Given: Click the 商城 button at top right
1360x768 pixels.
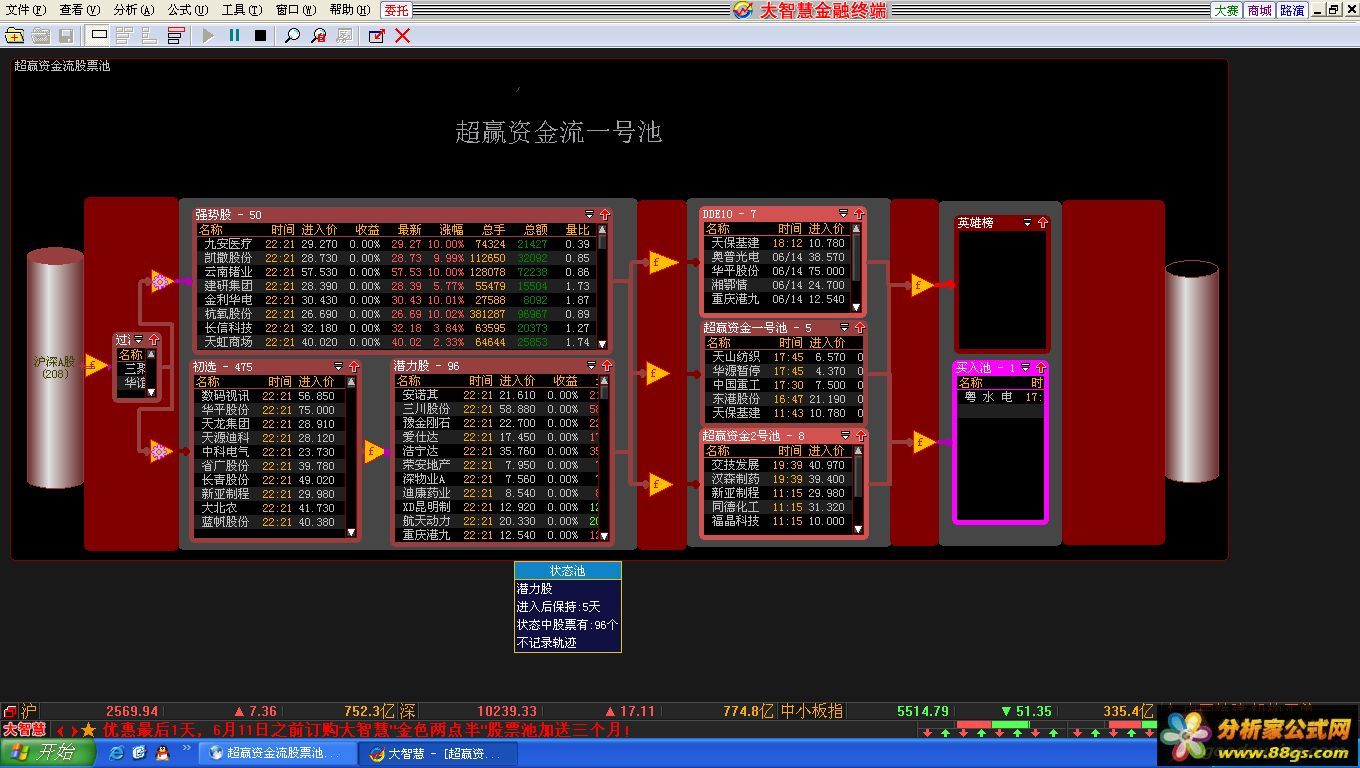Looking at the screenshot, I should 1259,10.
